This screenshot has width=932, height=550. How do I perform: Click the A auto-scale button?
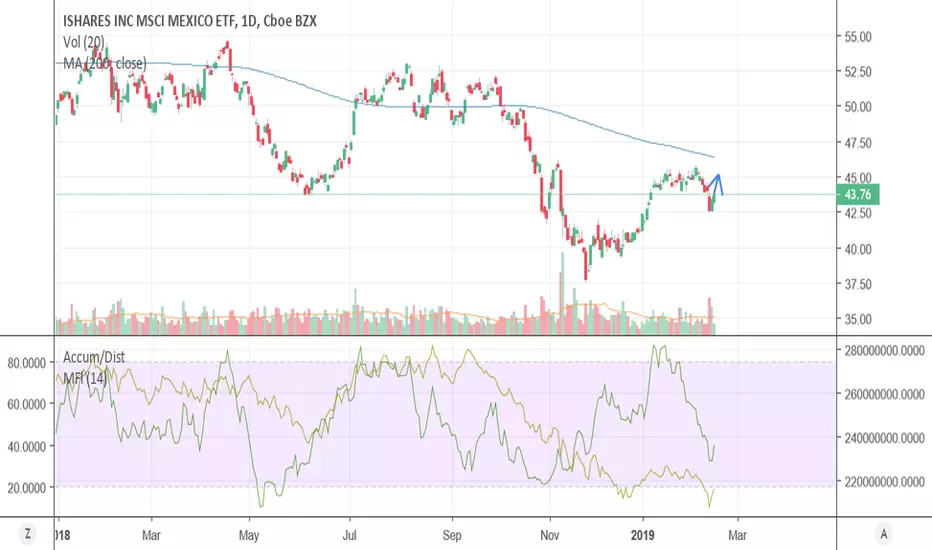click(x=884, y=534)
